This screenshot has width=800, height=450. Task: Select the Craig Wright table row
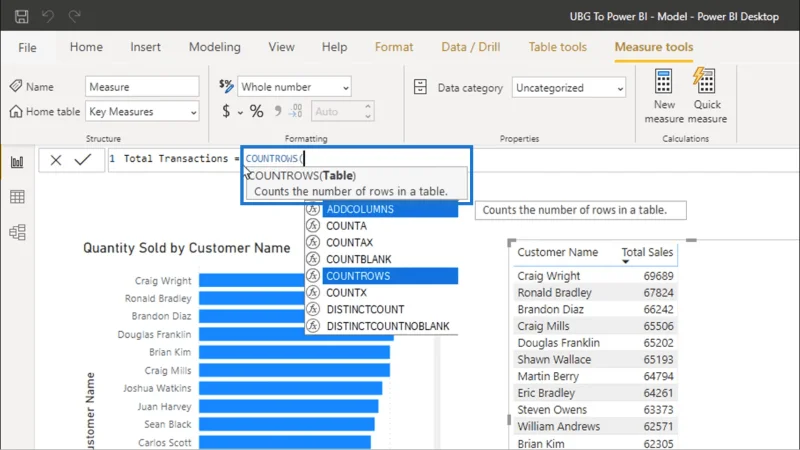[x=595, y=276]
